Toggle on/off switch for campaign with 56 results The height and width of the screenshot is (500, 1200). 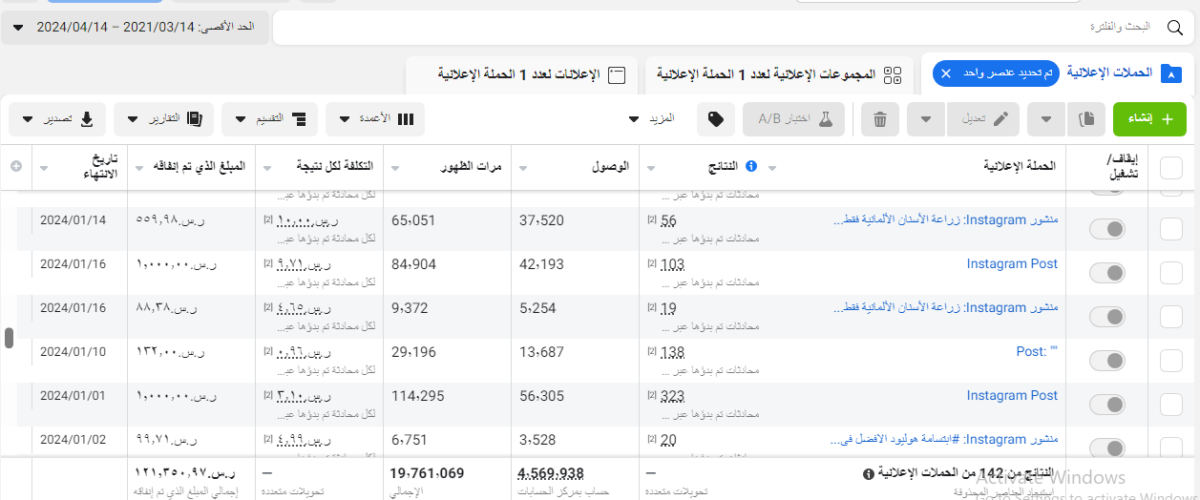tap(1107, 229)
